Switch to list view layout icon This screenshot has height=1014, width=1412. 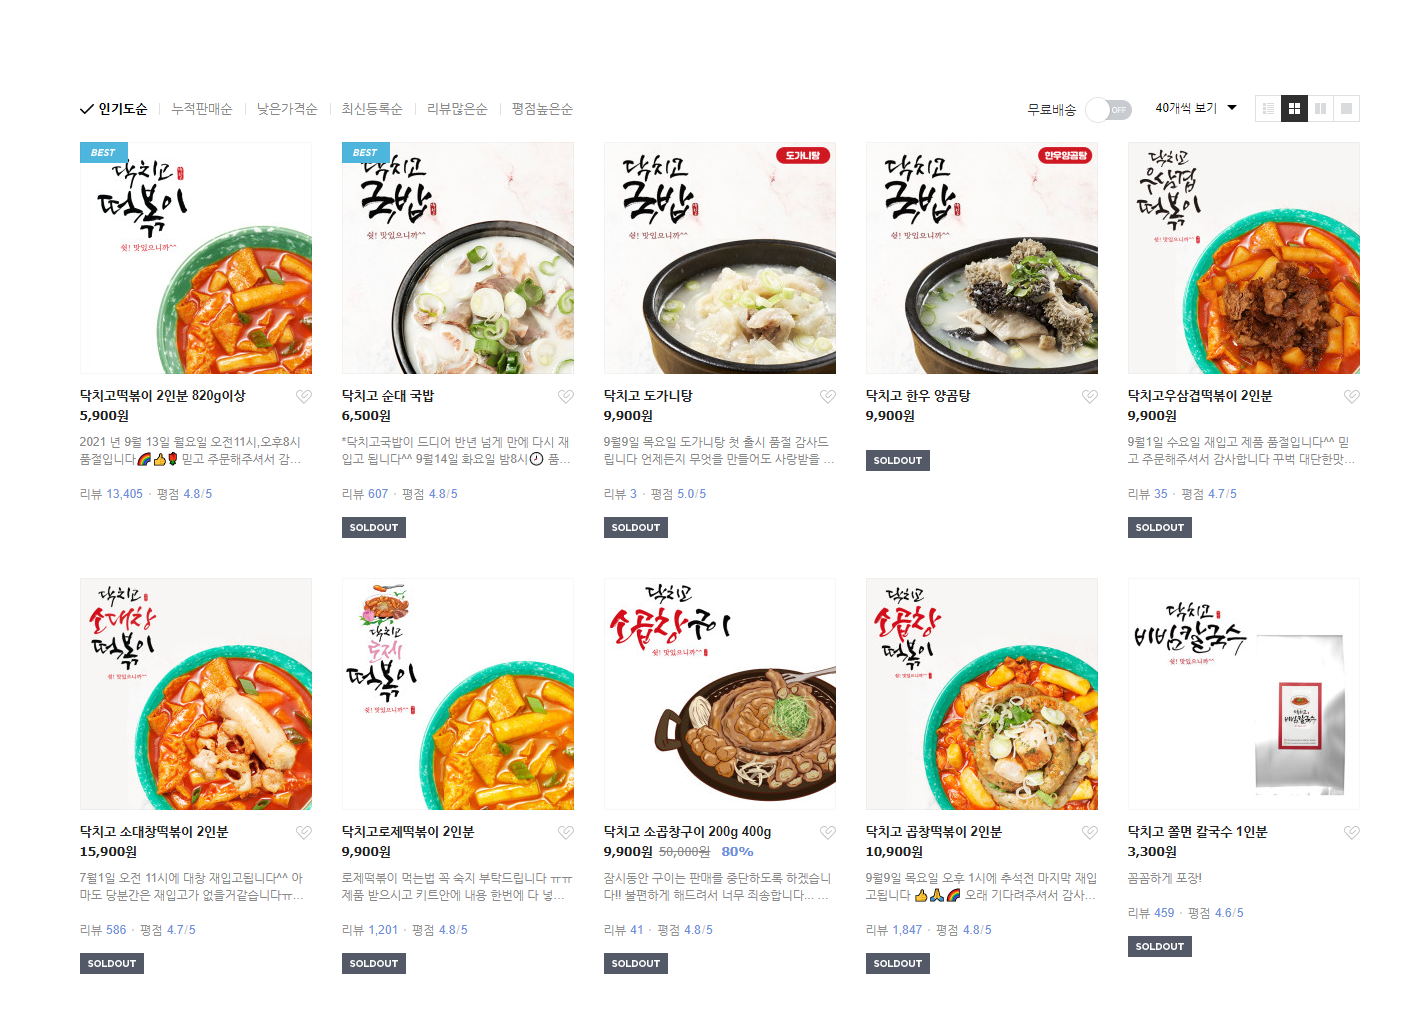pos(1268,109)
